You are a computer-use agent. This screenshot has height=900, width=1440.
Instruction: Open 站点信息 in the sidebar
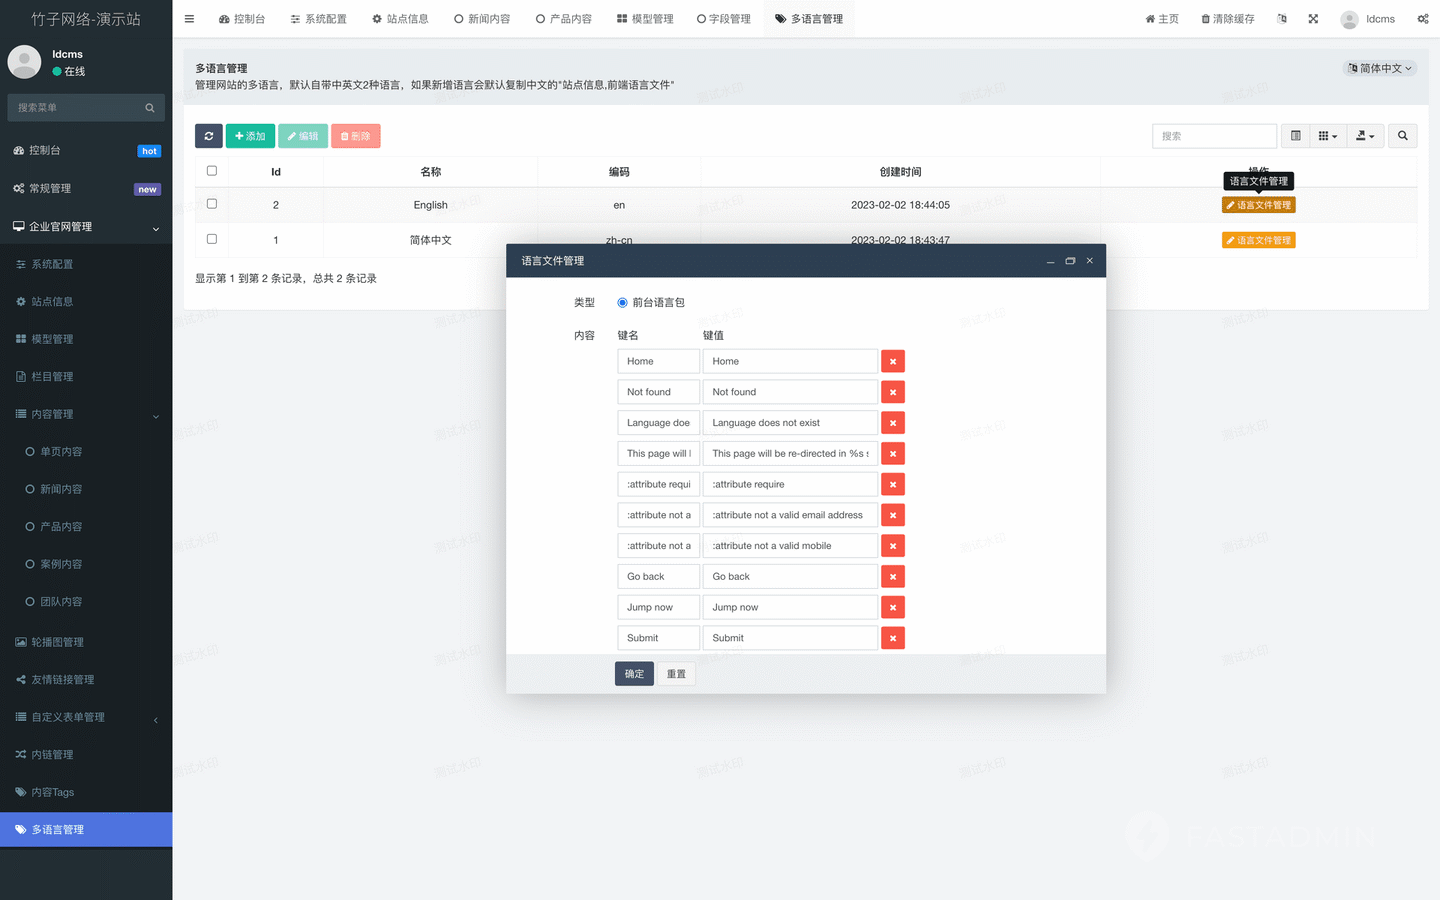[52, 301]
